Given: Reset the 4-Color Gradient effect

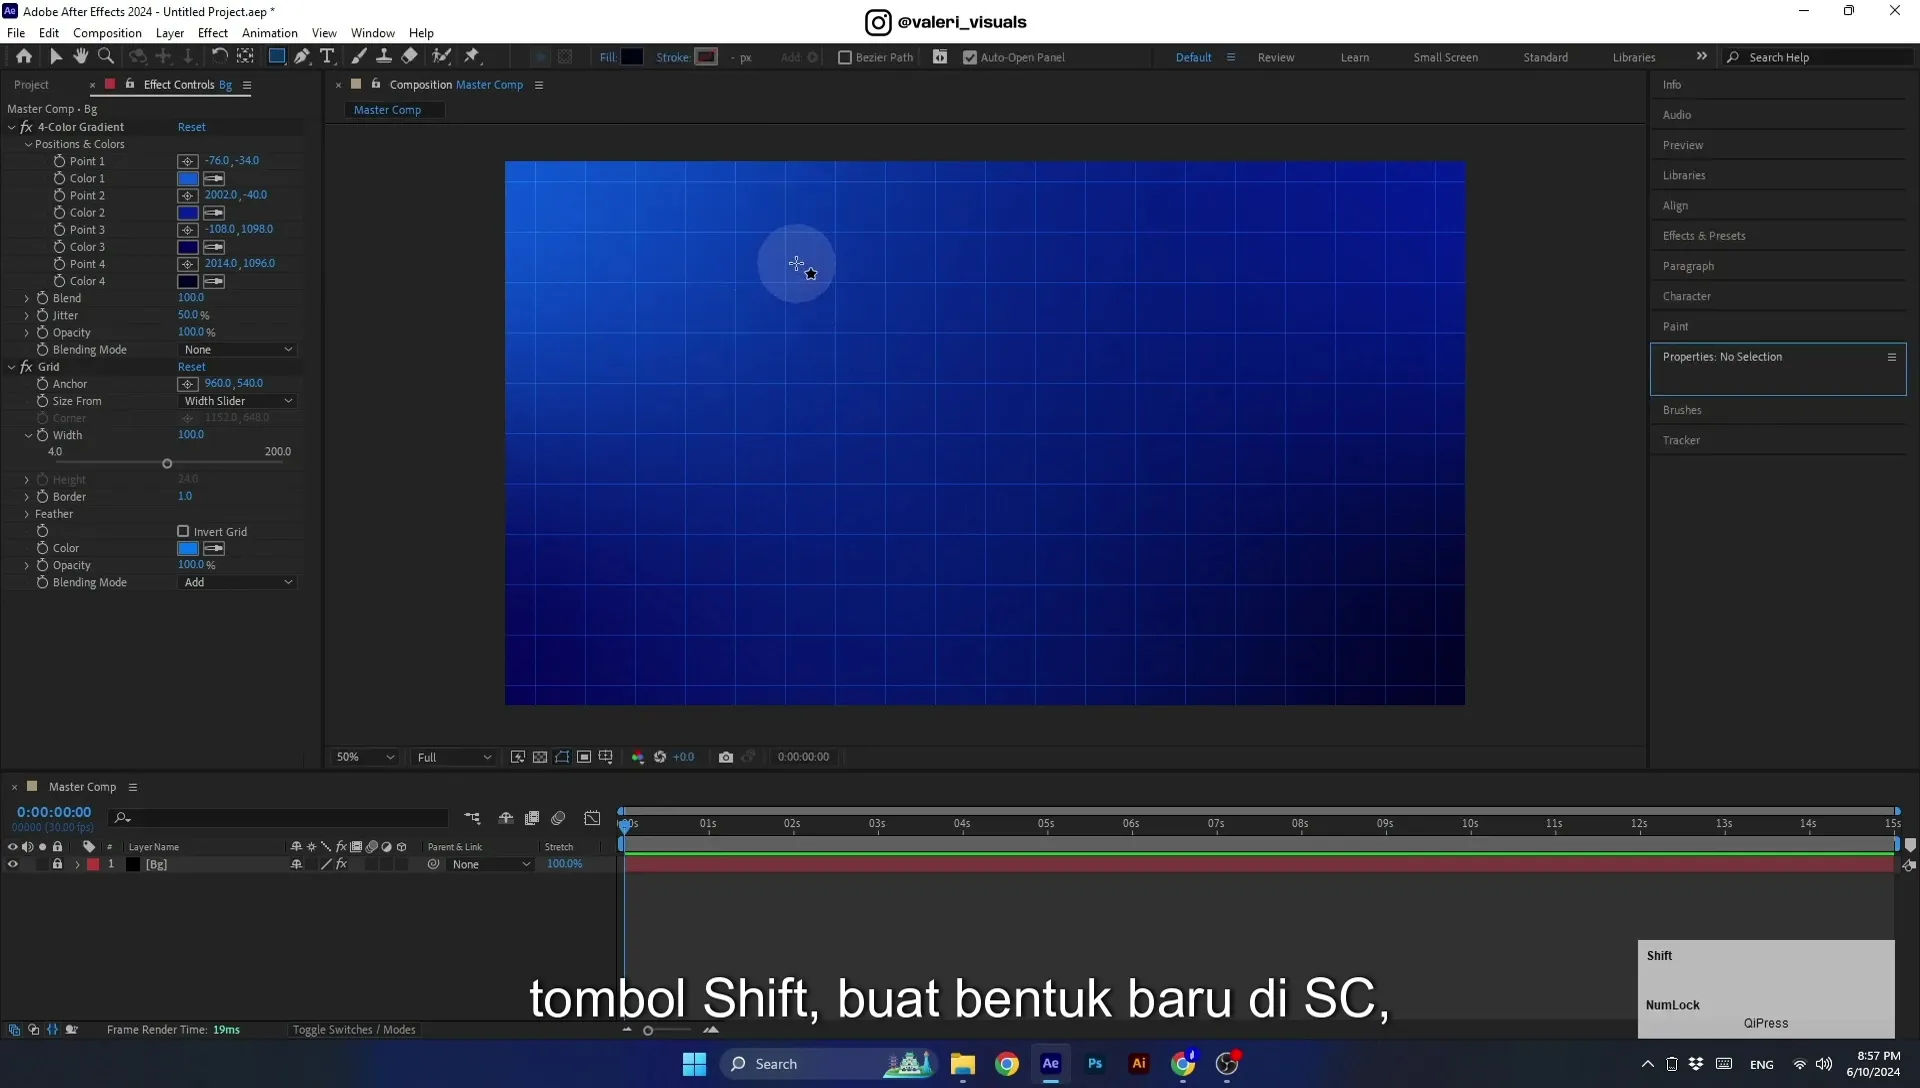Looking at the screenshot, I should pos(191,127).
